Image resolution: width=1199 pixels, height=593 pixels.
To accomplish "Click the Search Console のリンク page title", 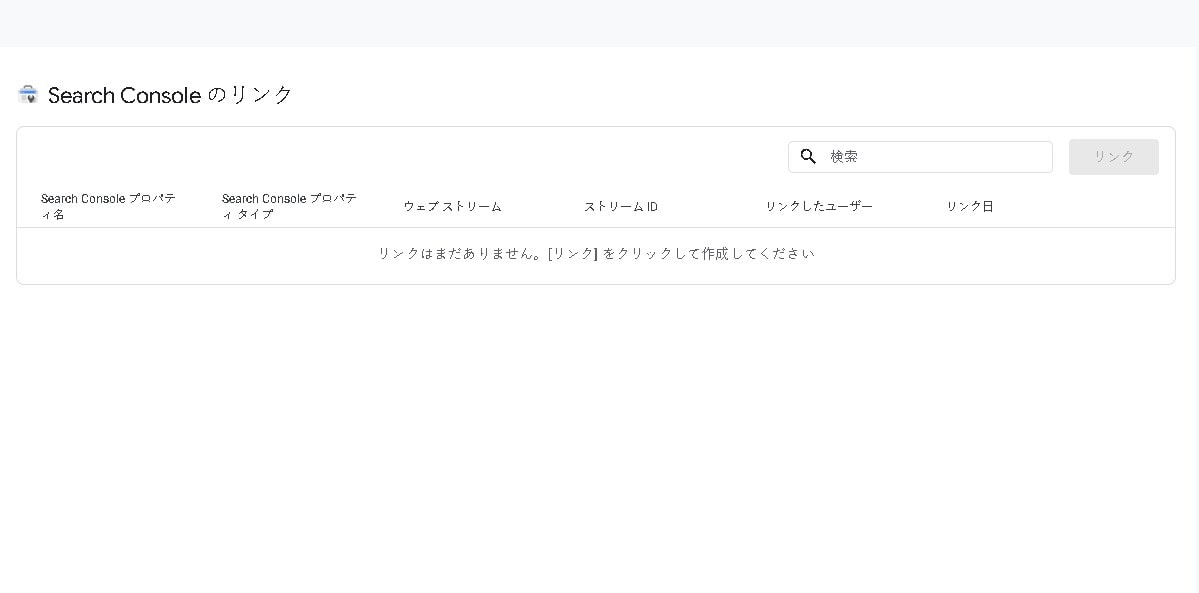I will click(170, 95).
